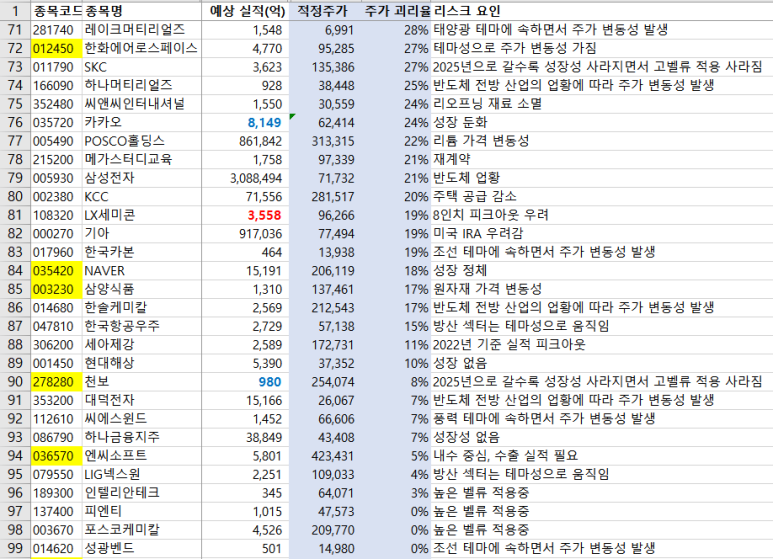Select yellow code cell 278280

point(57,382)
